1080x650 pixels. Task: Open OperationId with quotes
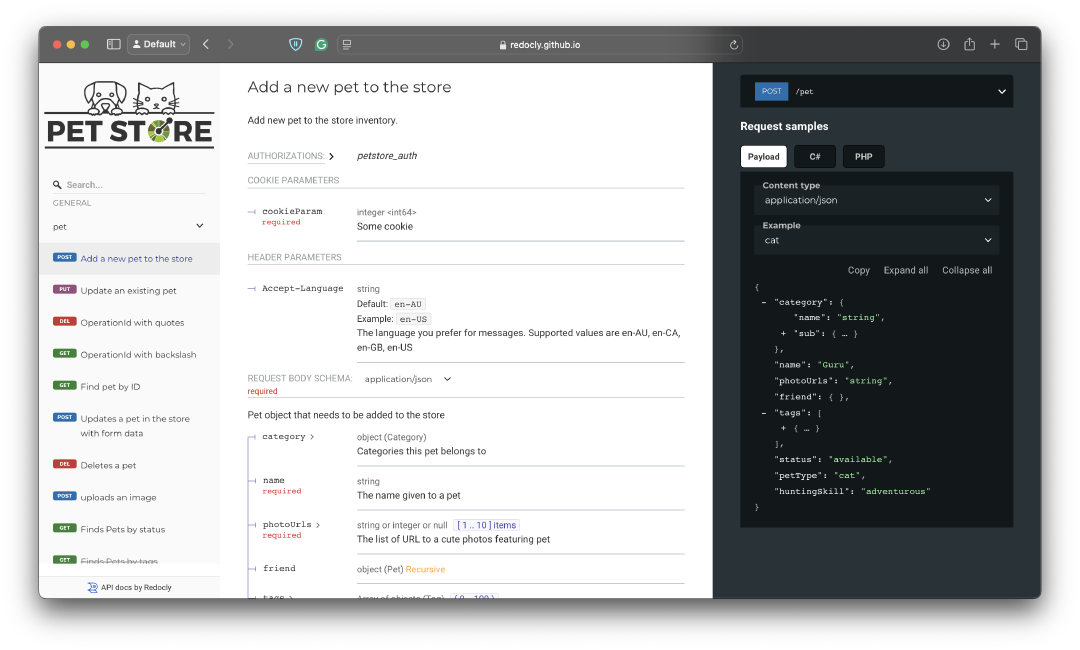pyautogui.click(x=129, y=322)
